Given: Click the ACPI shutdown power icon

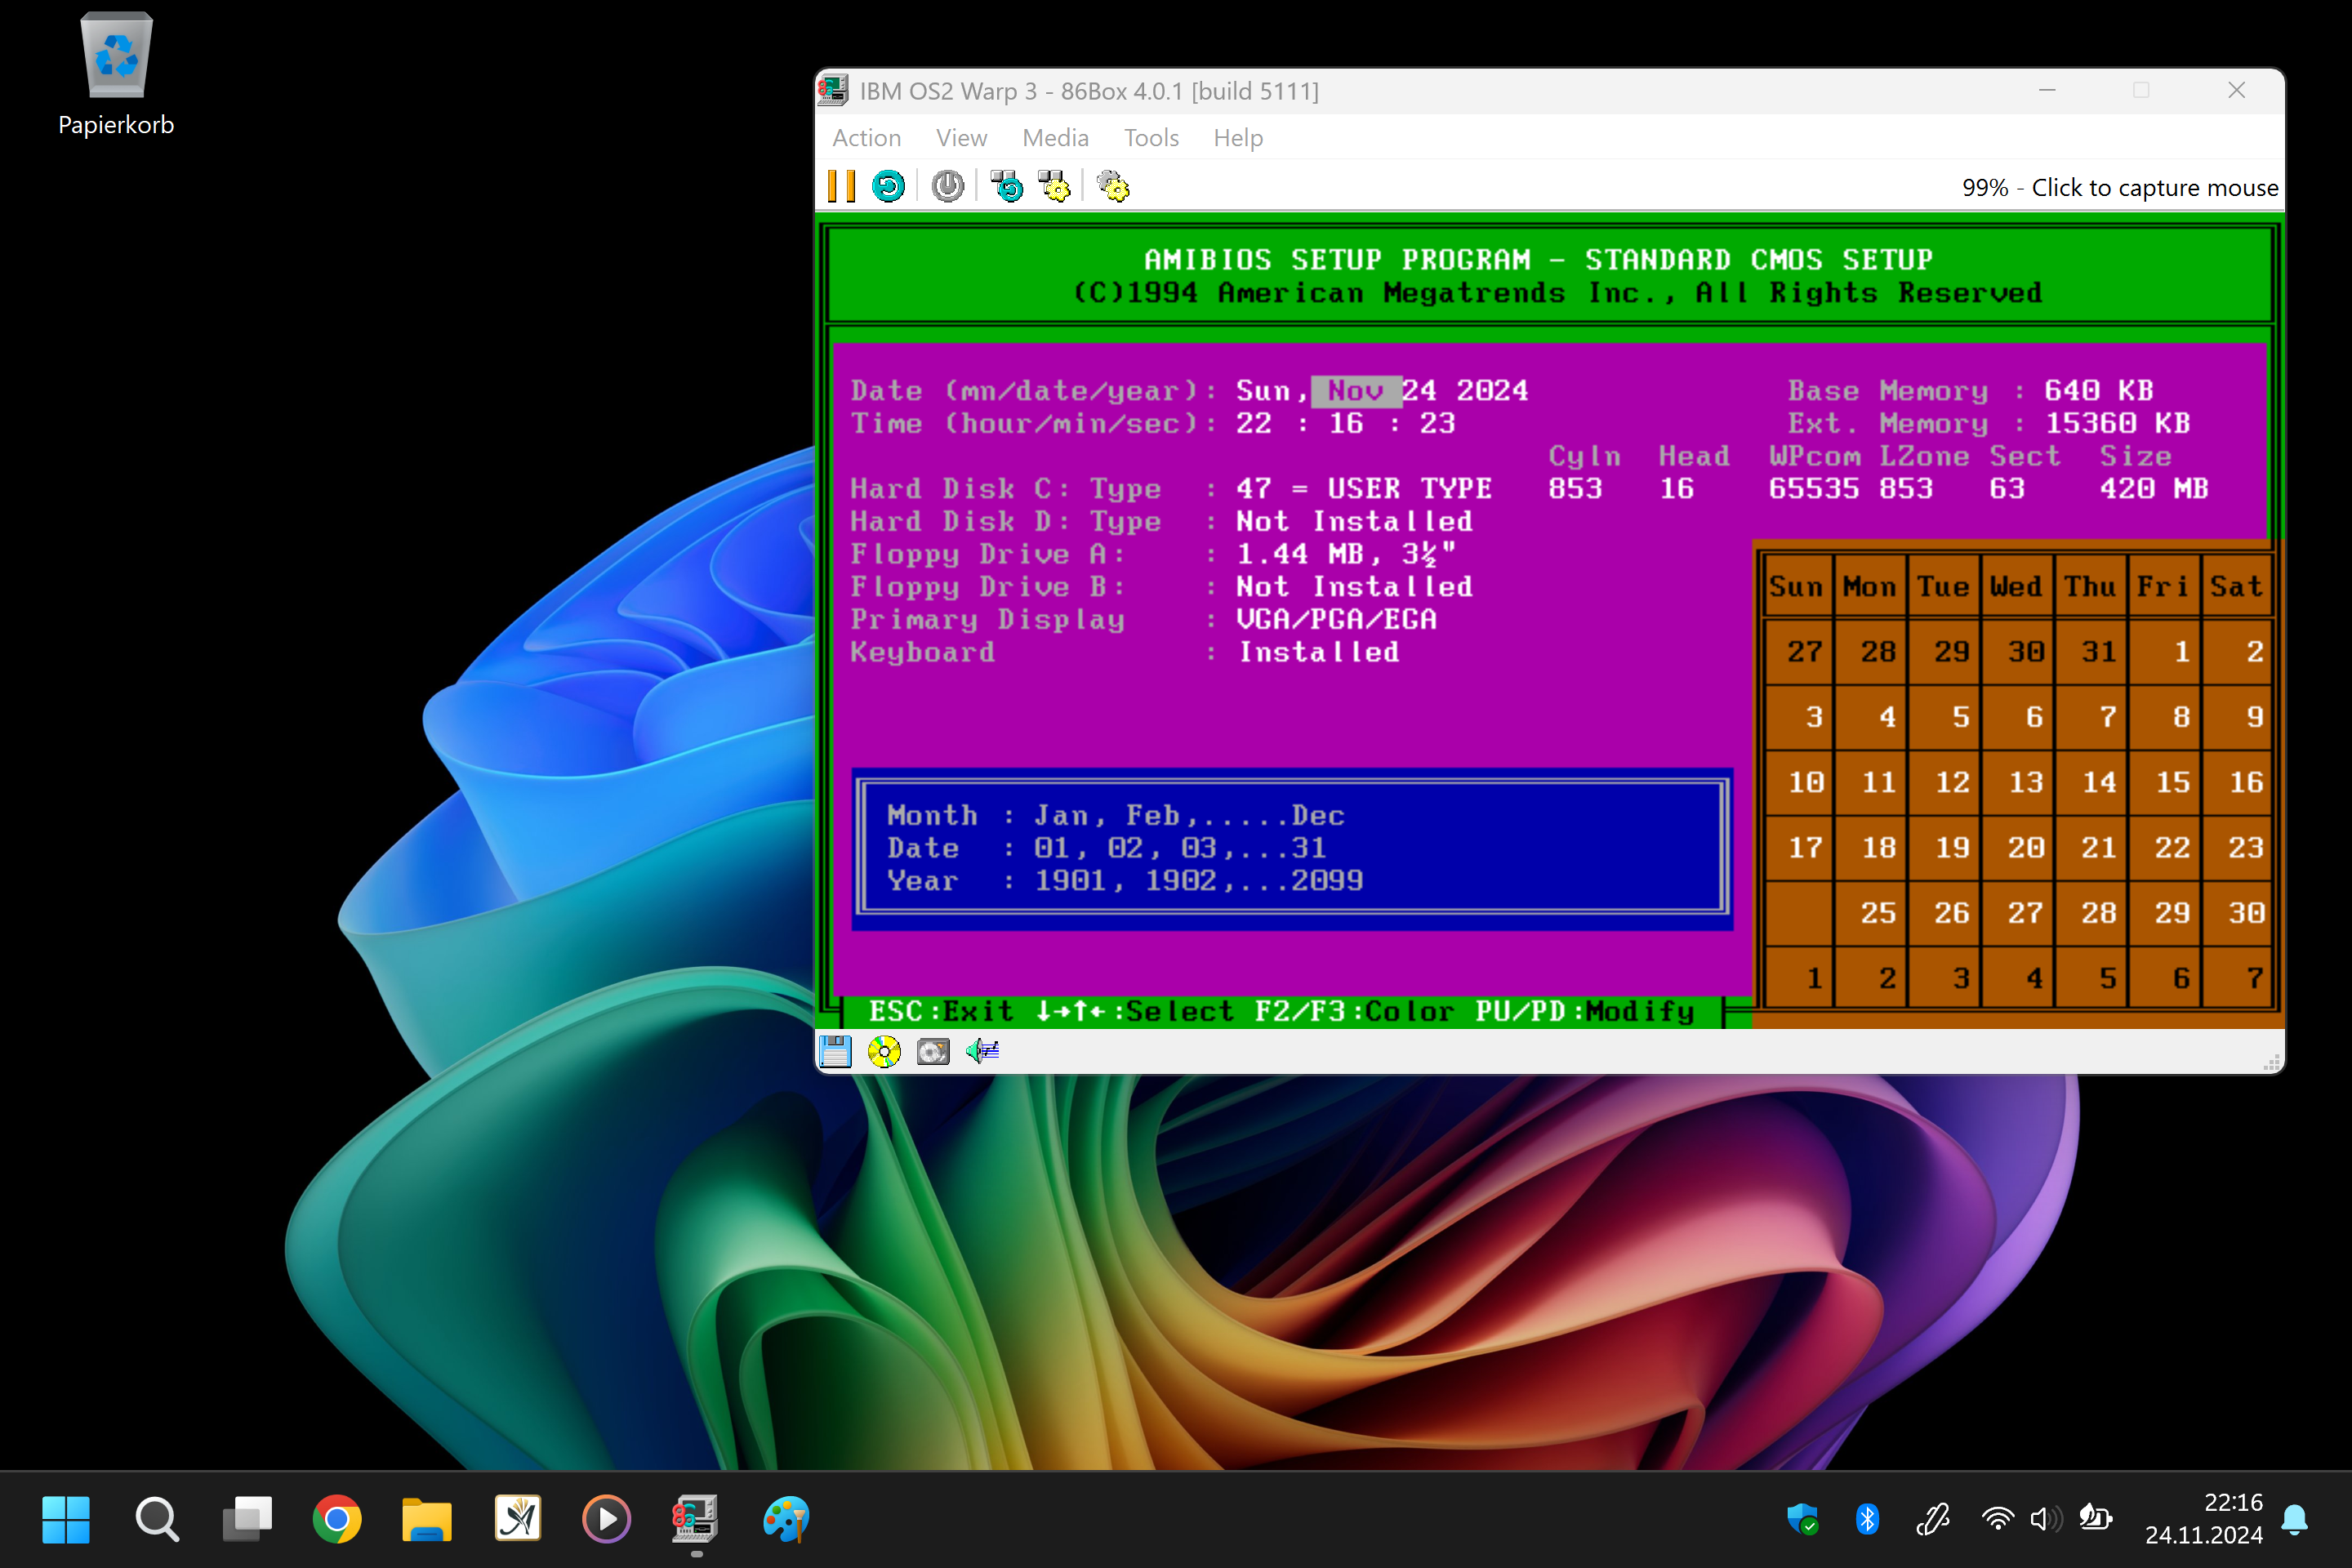Looking at the screenshot, I should pyautogui.click(x=947, y=187).
